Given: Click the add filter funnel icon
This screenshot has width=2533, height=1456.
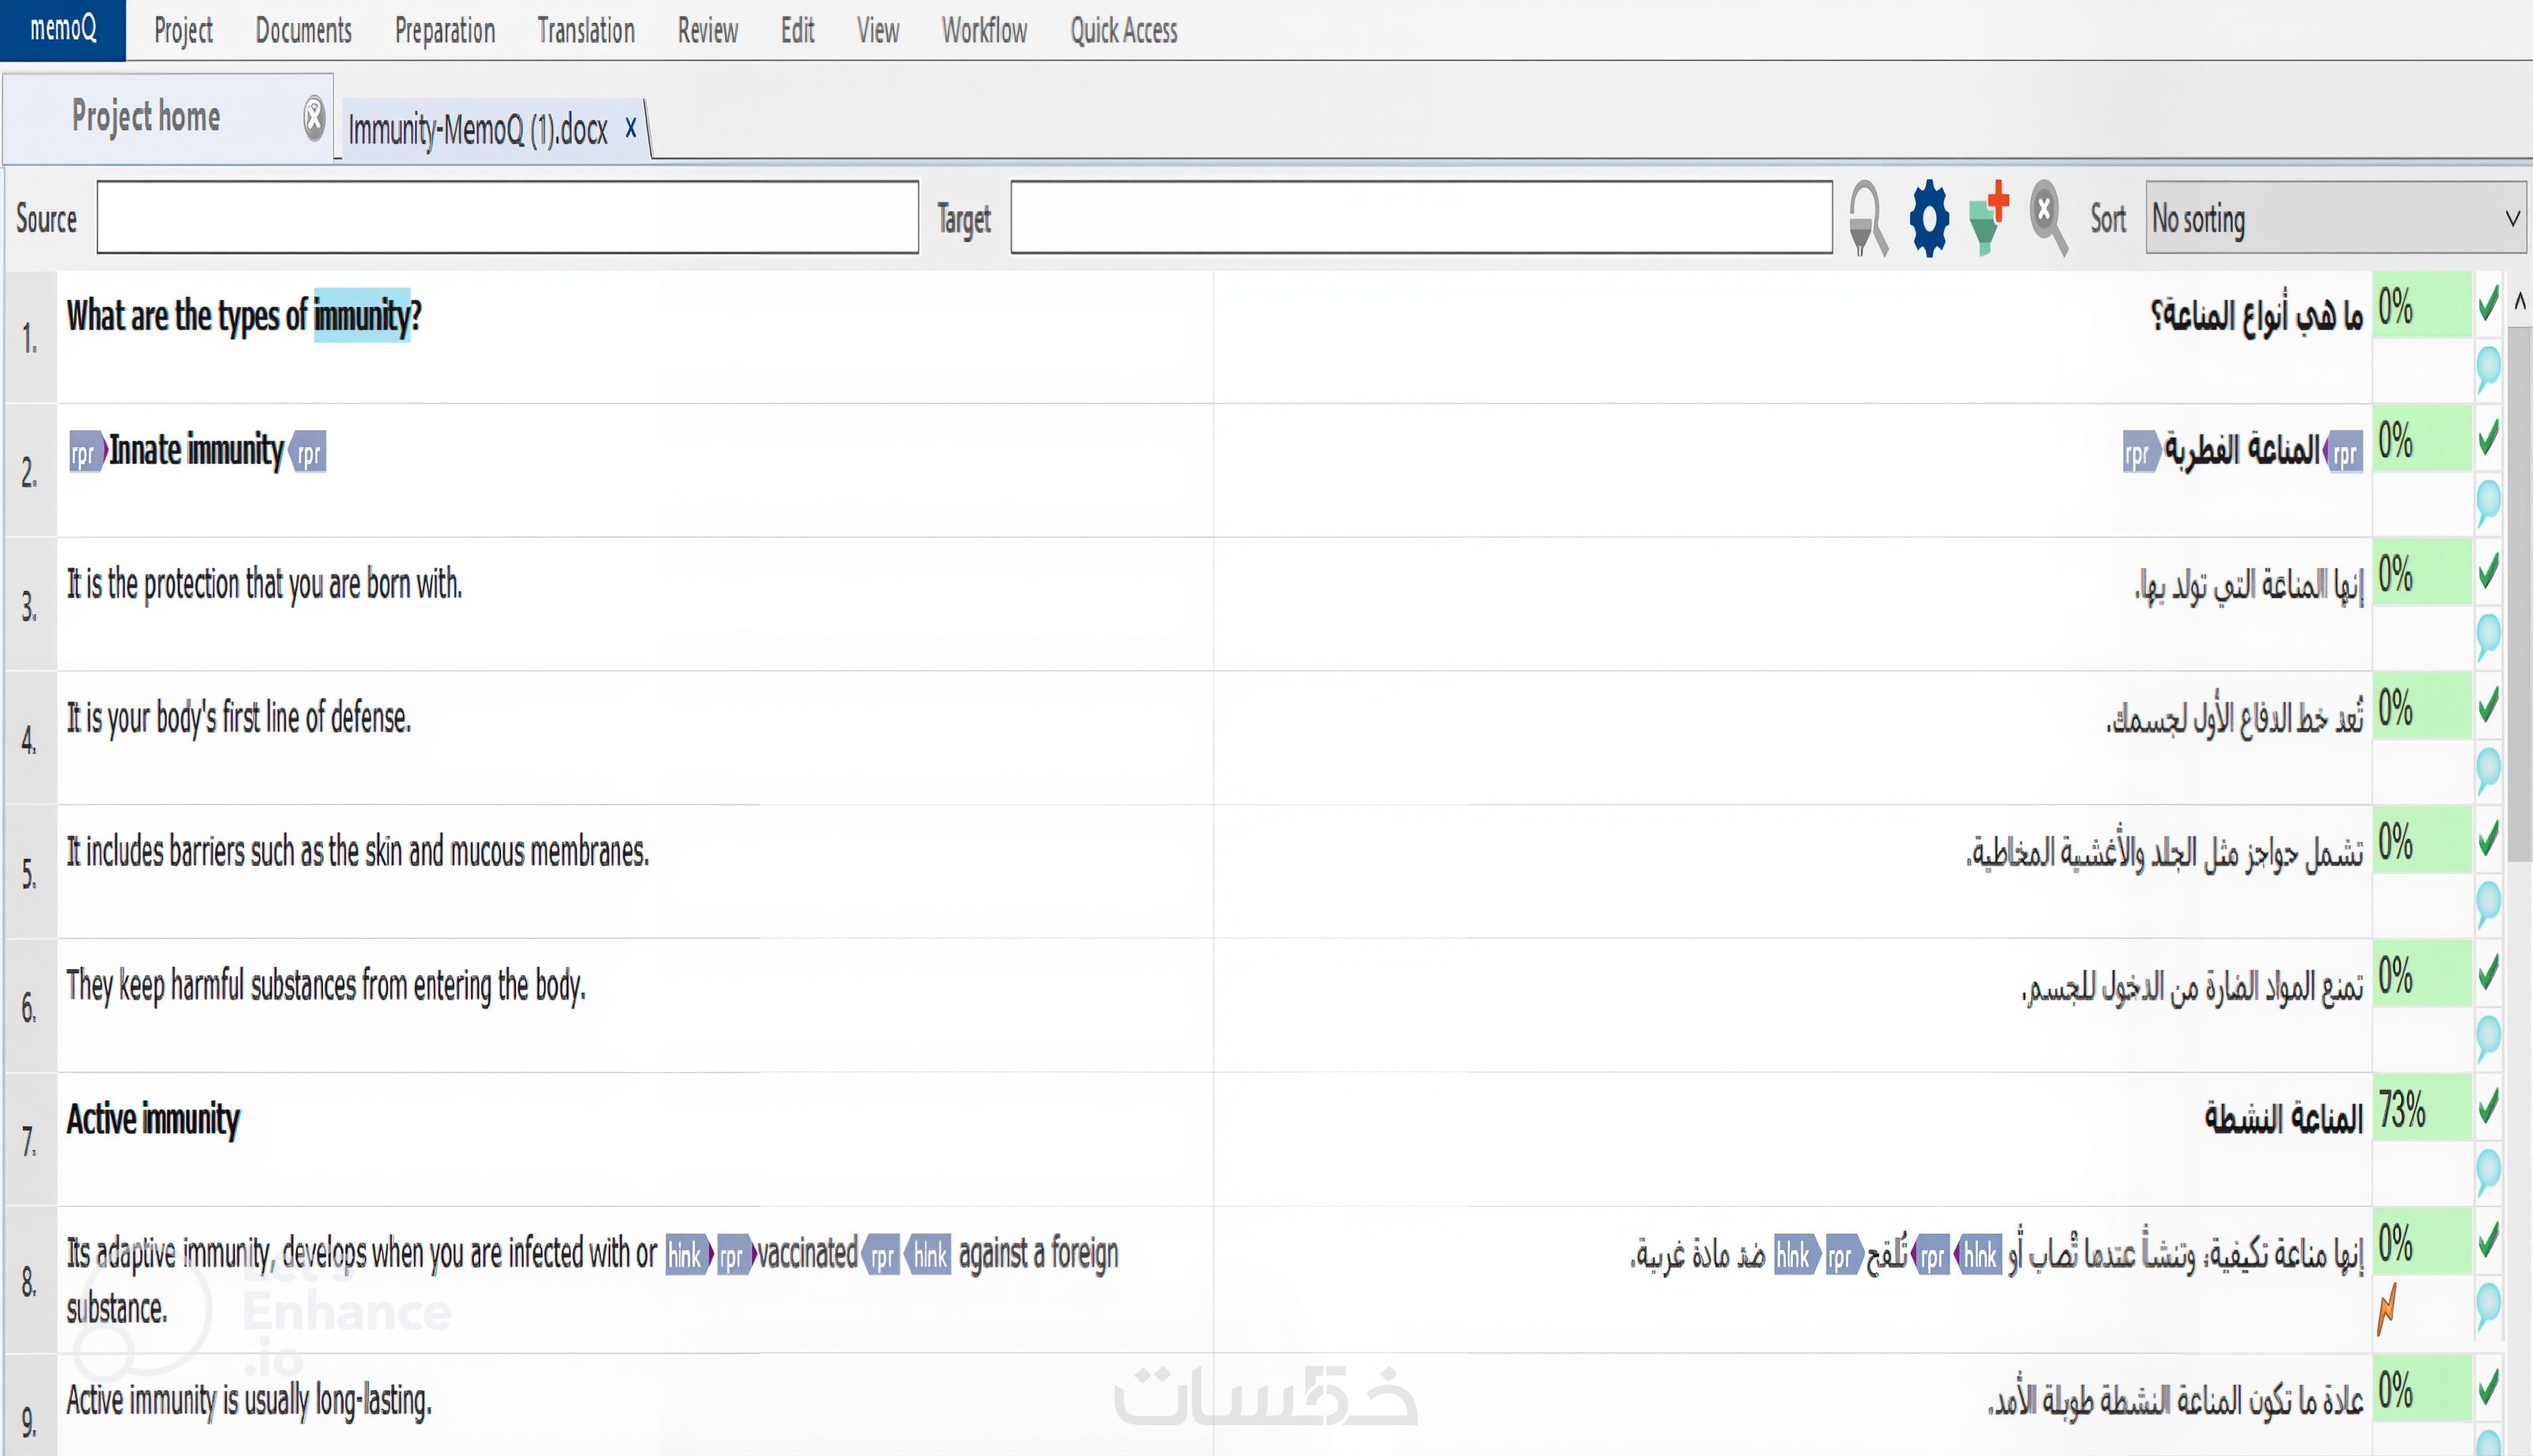Looking at the screenshot, I should click(1988, 218).
